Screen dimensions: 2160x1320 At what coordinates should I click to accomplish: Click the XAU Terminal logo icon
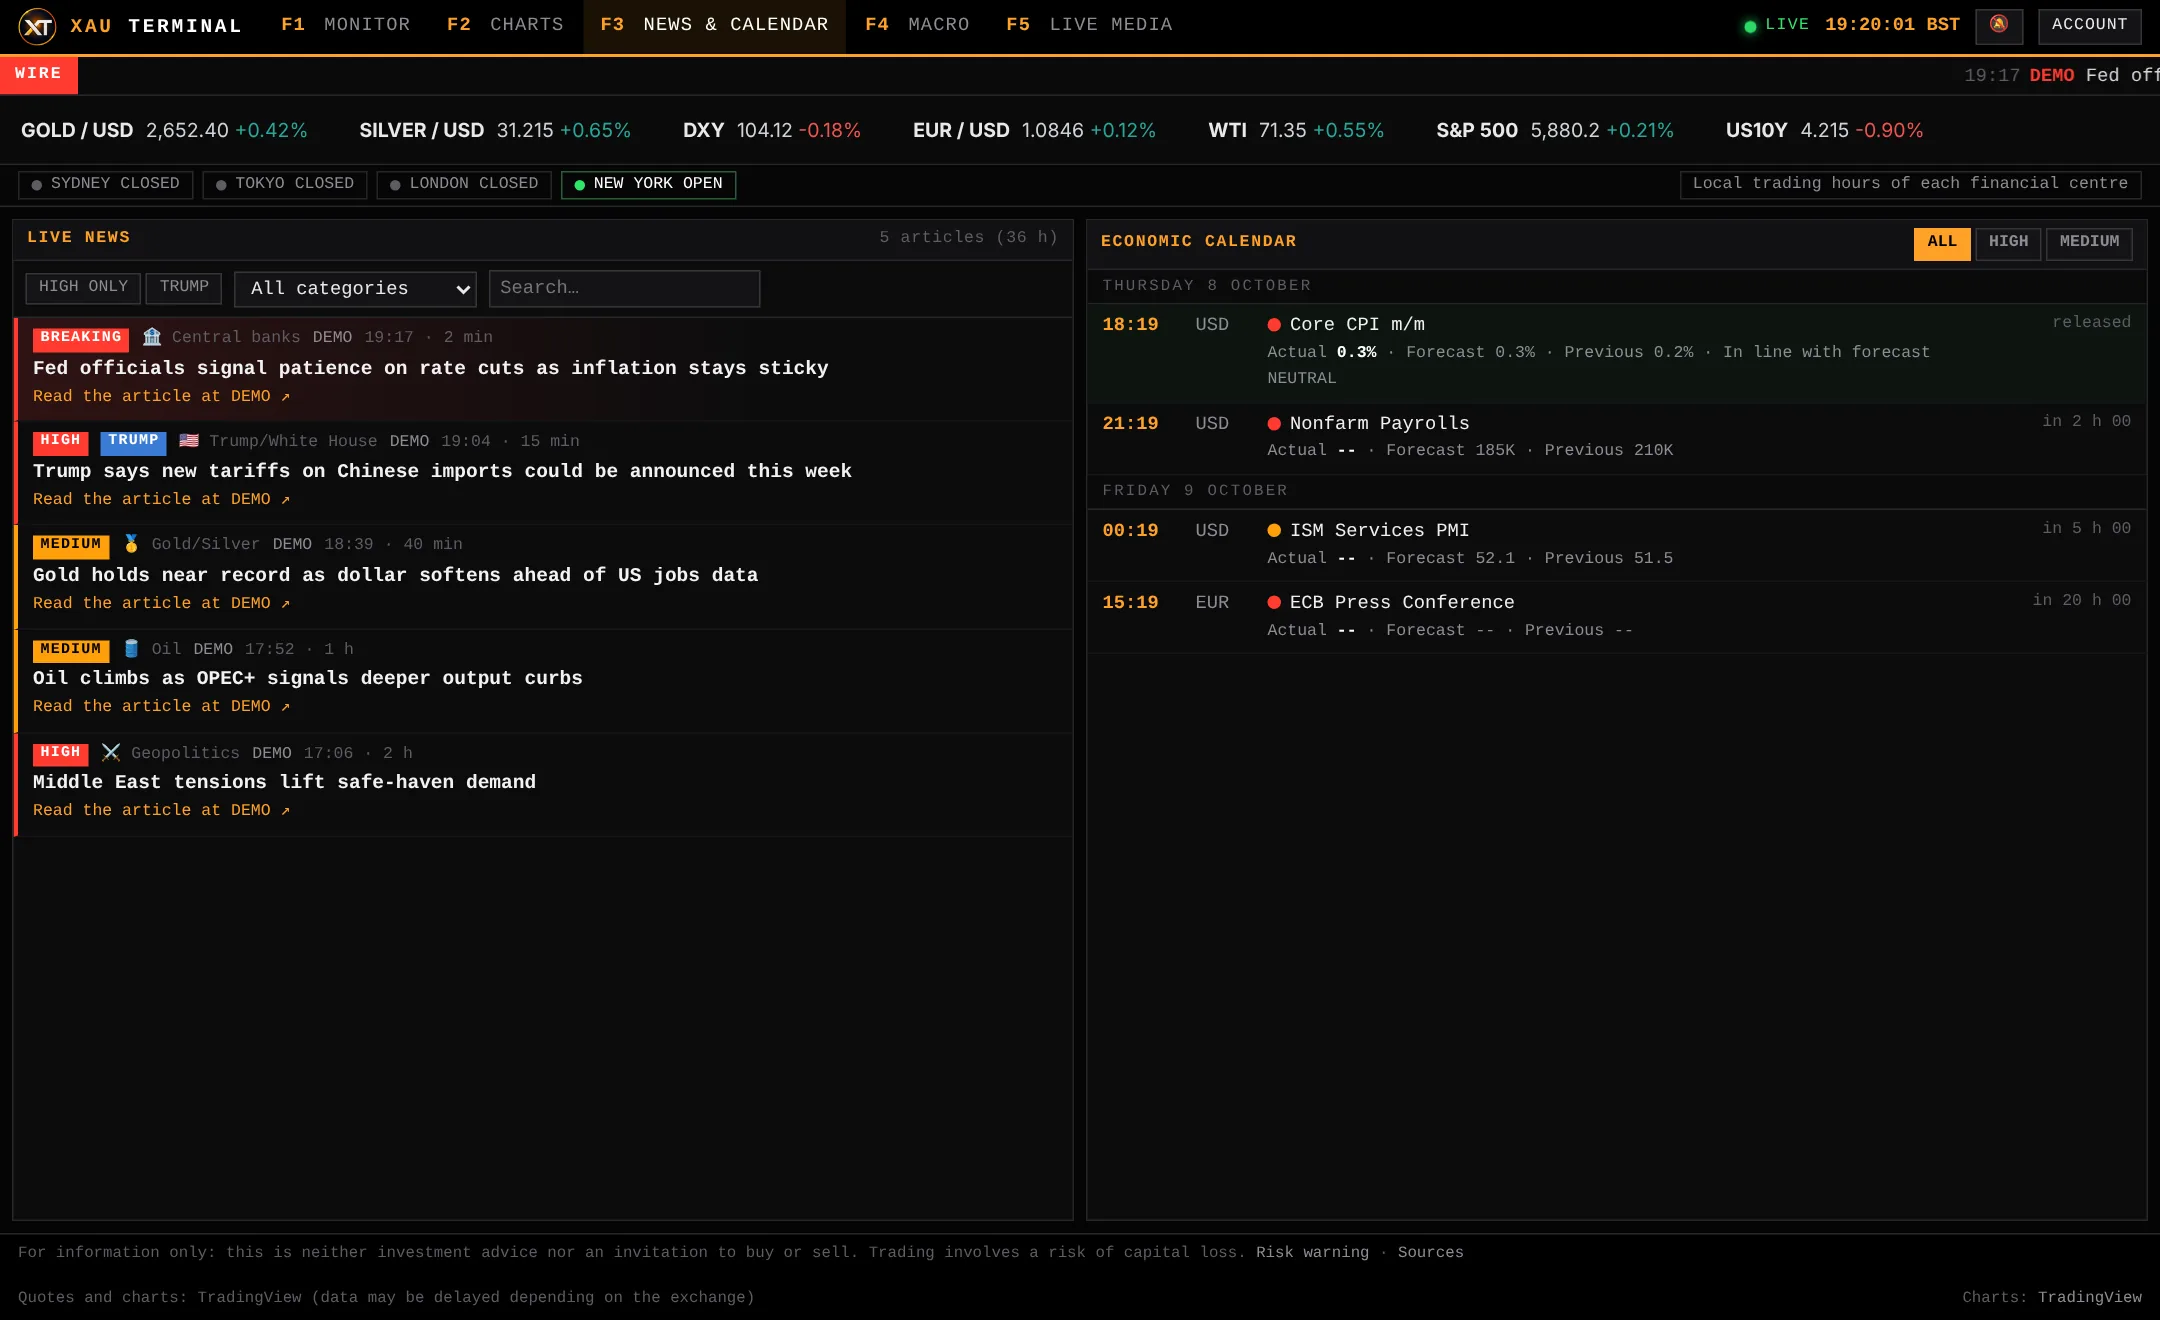(x=37, y=26)
